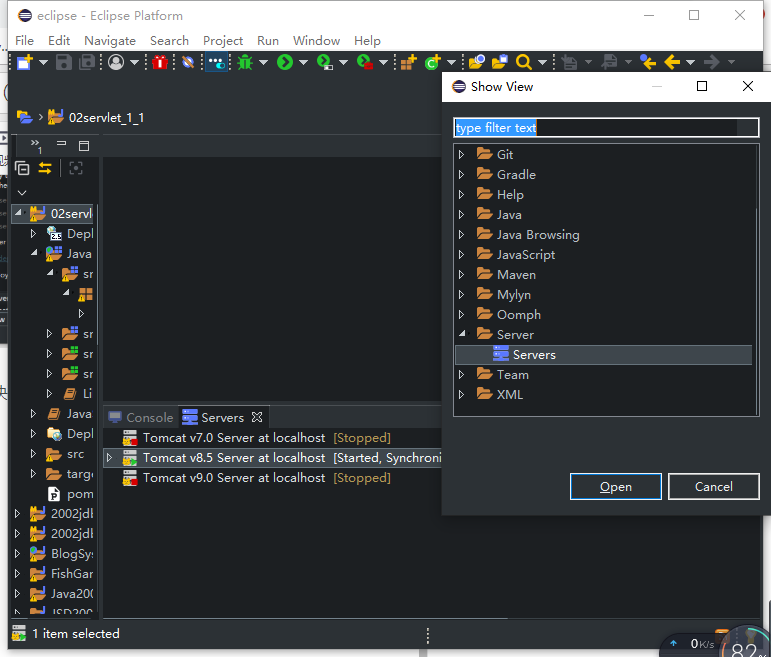Screen dimensions: 771x657
Task: Click the Skip All Breakpoints icon
Action: [188, 62]
